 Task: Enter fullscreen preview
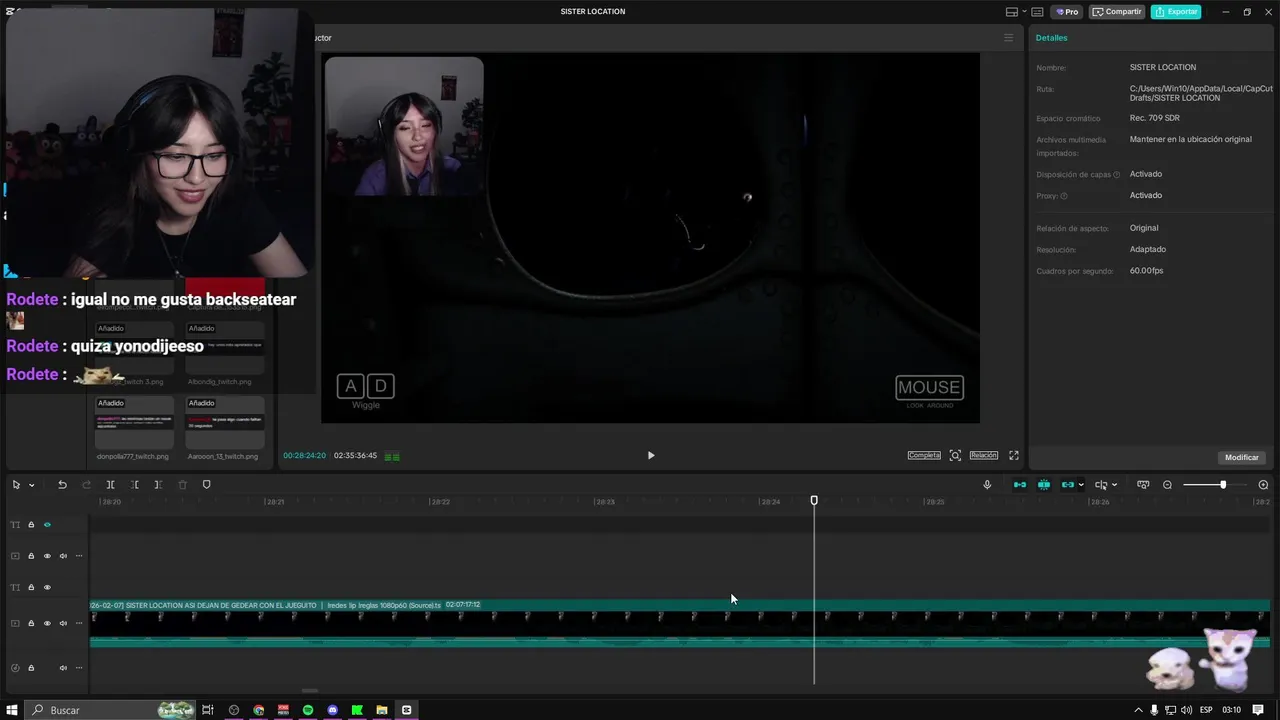1013,455
